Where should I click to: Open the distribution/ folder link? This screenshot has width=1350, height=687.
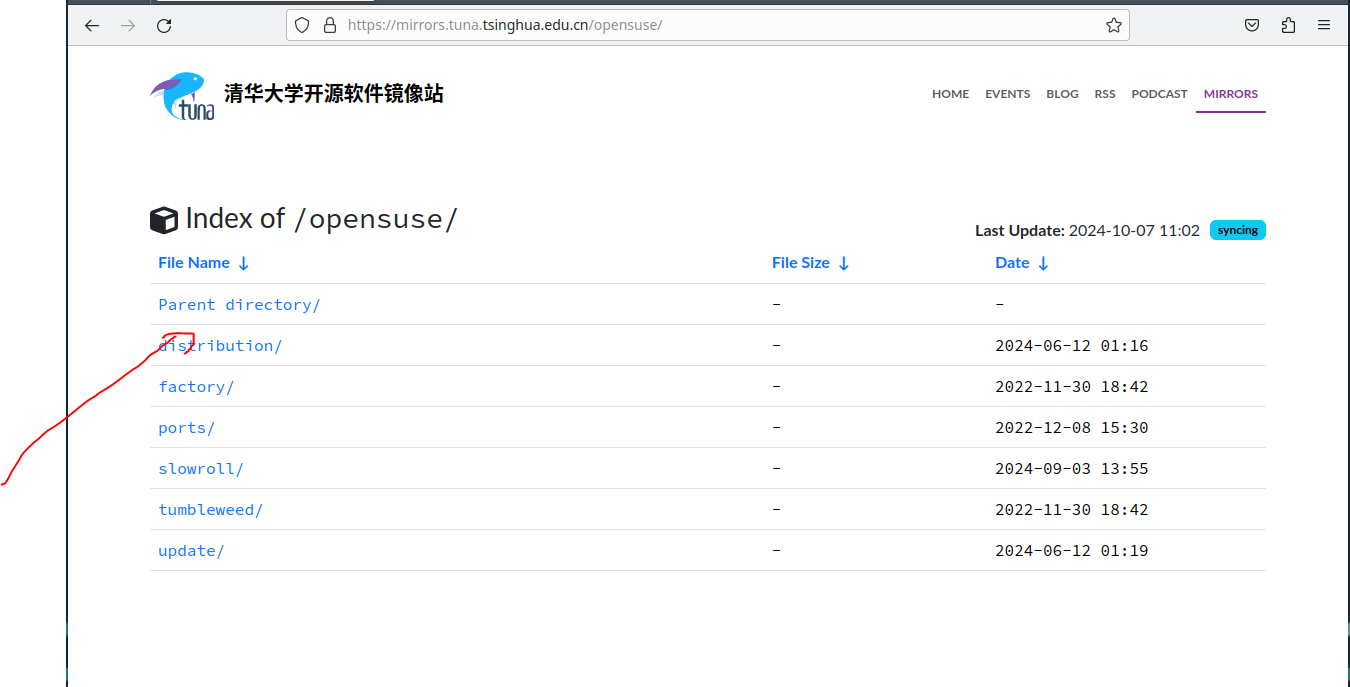[x=220, y=346]
